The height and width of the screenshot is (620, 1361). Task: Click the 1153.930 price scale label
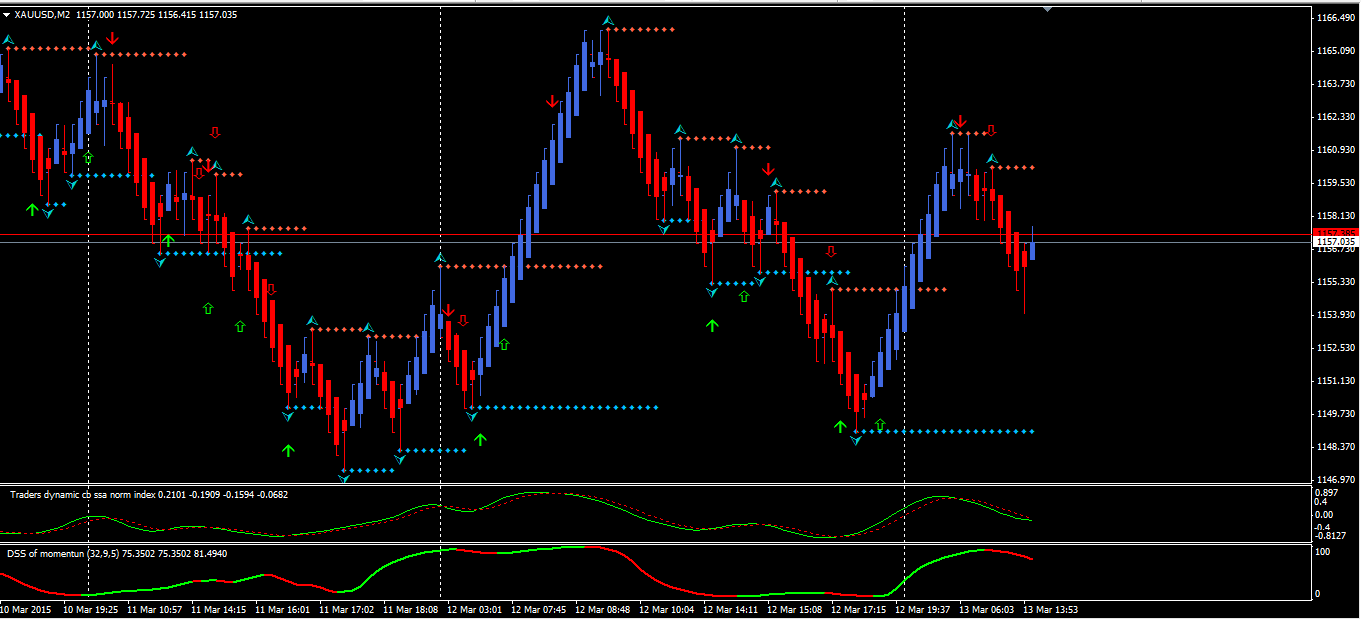(x=1336, y=315)
